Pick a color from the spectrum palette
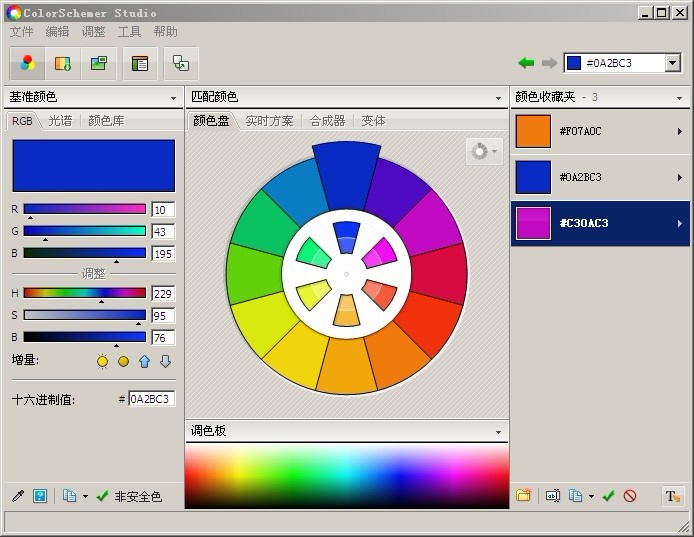This screenshot has width=694, height=537. tap(347, 475)
